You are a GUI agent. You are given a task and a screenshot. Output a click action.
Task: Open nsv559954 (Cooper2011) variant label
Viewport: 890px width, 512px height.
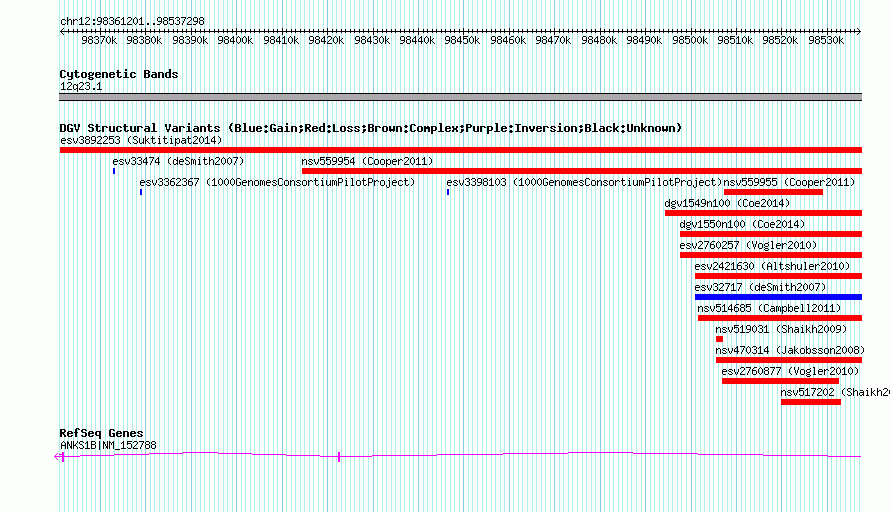tap(367, 161)
